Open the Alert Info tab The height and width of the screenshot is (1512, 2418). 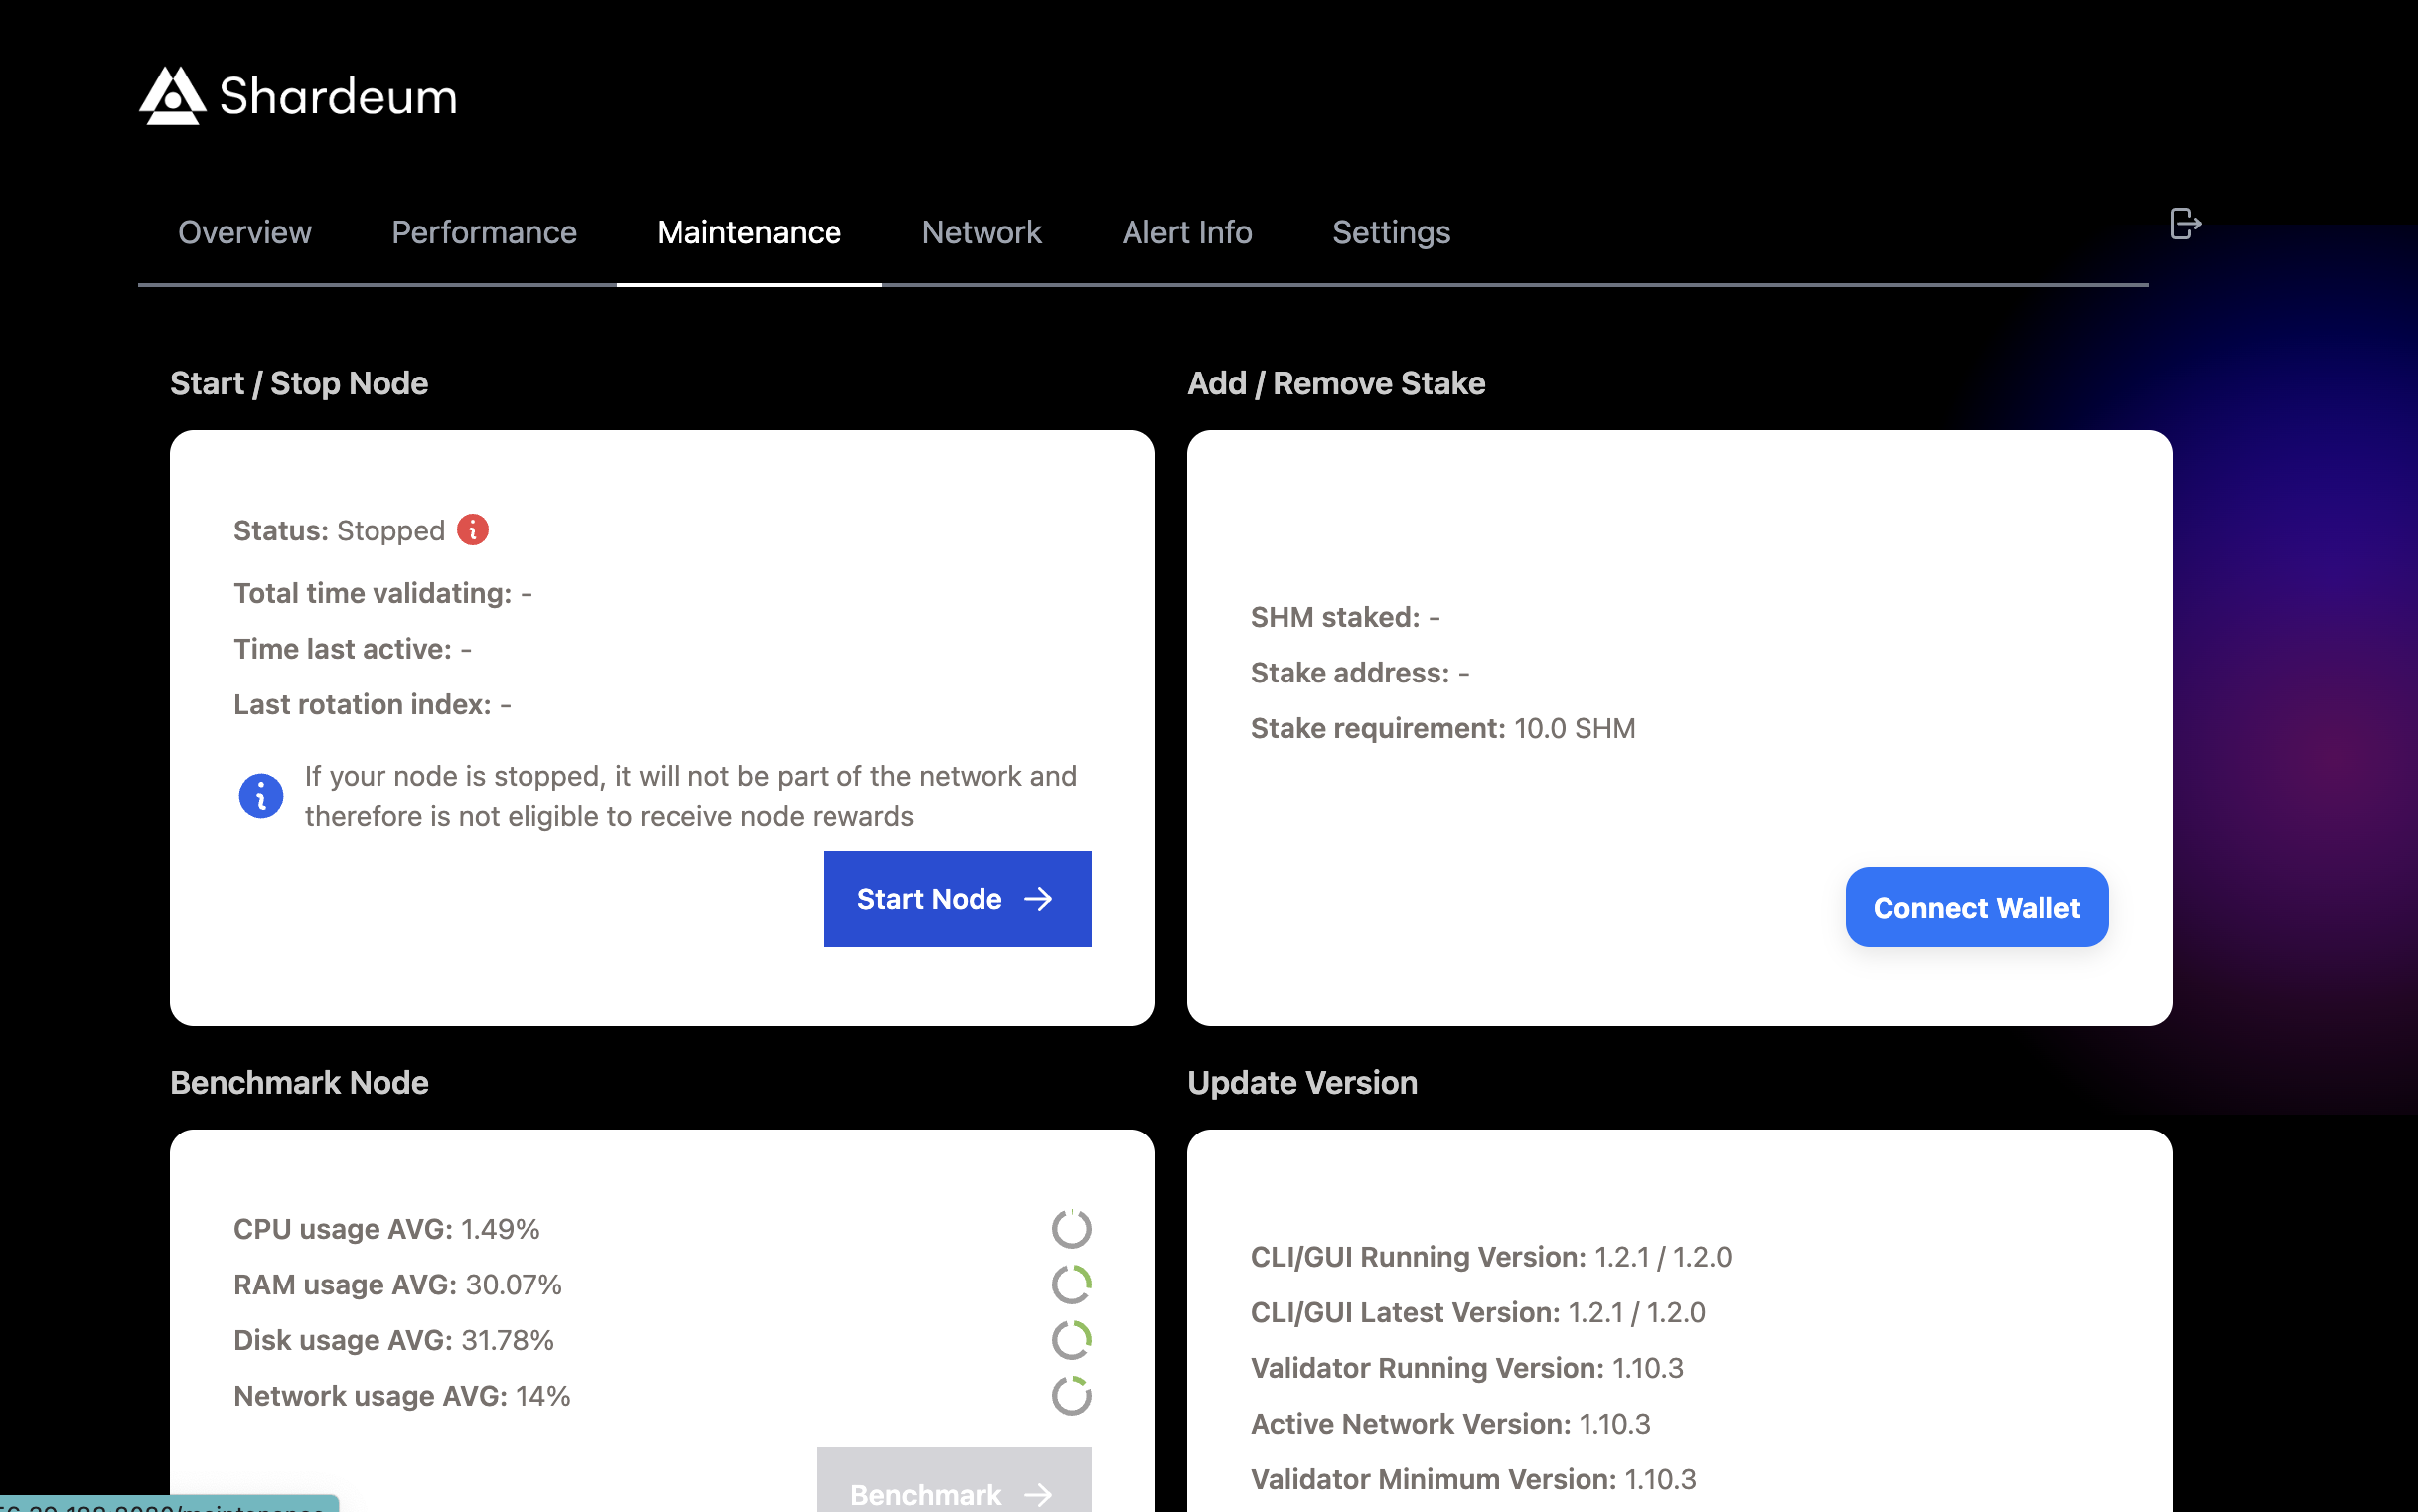pos(1187,232)
